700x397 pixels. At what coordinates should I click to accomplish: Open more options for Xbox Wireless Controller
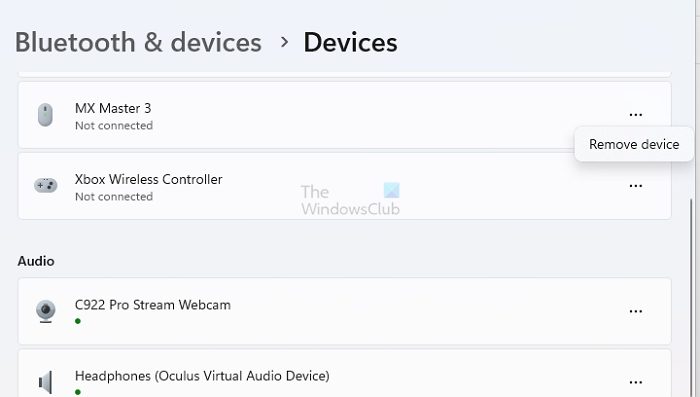[635, 186]
